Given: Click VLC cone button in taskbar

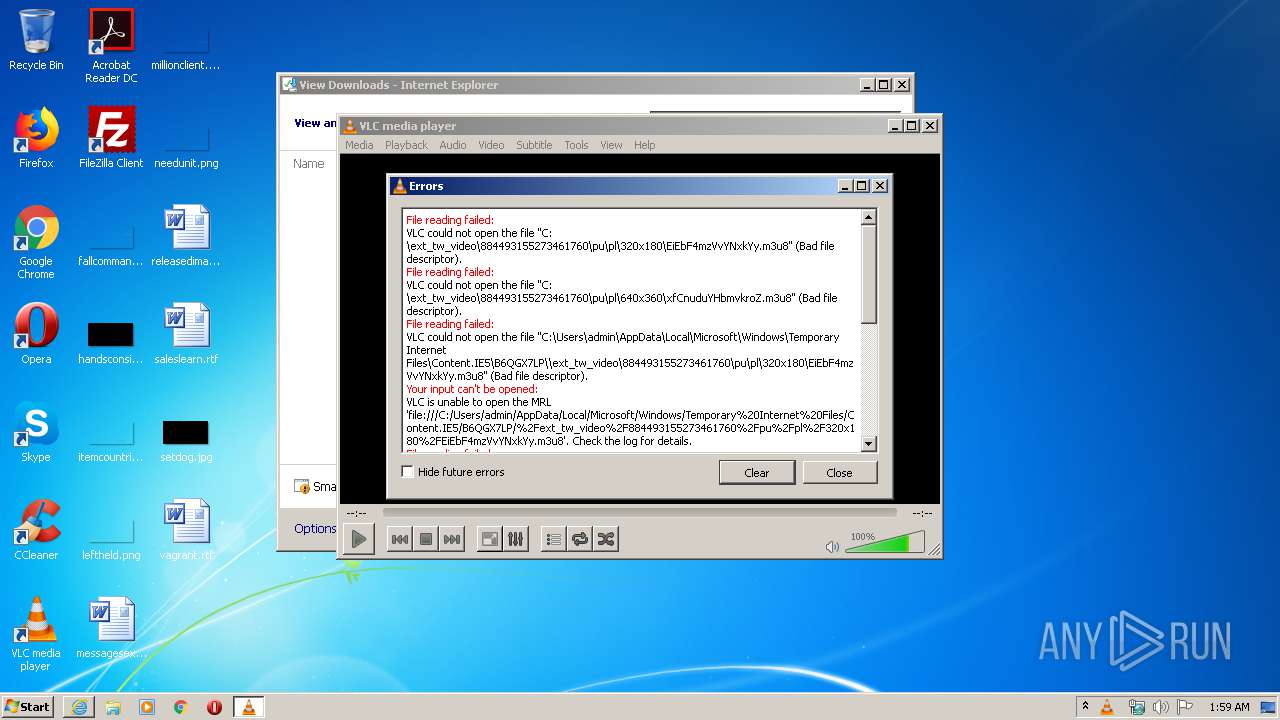Looking at the screenshot, I should click(249, 707).
